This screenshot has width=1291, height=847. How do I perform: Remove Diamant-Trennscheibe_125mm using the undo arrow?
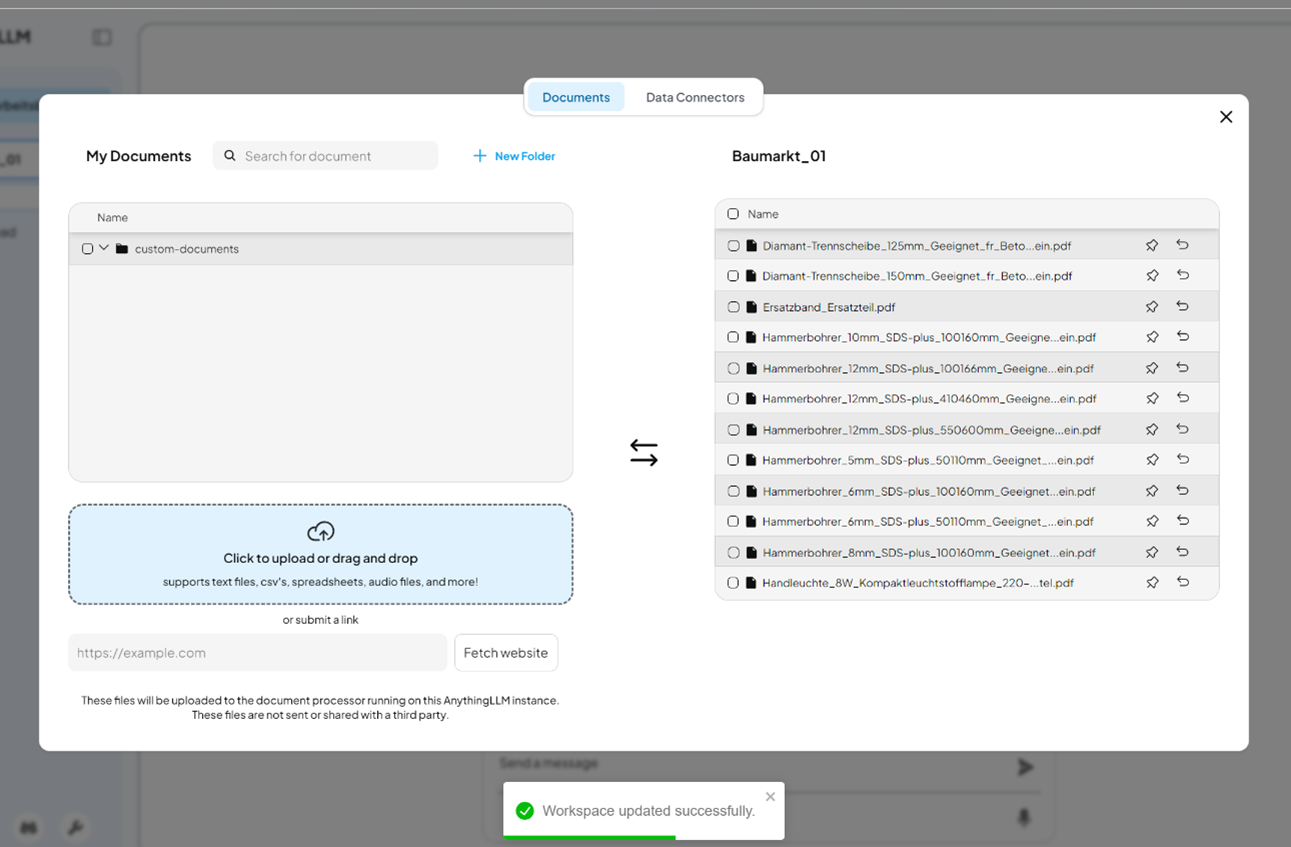click(1183, 244)
